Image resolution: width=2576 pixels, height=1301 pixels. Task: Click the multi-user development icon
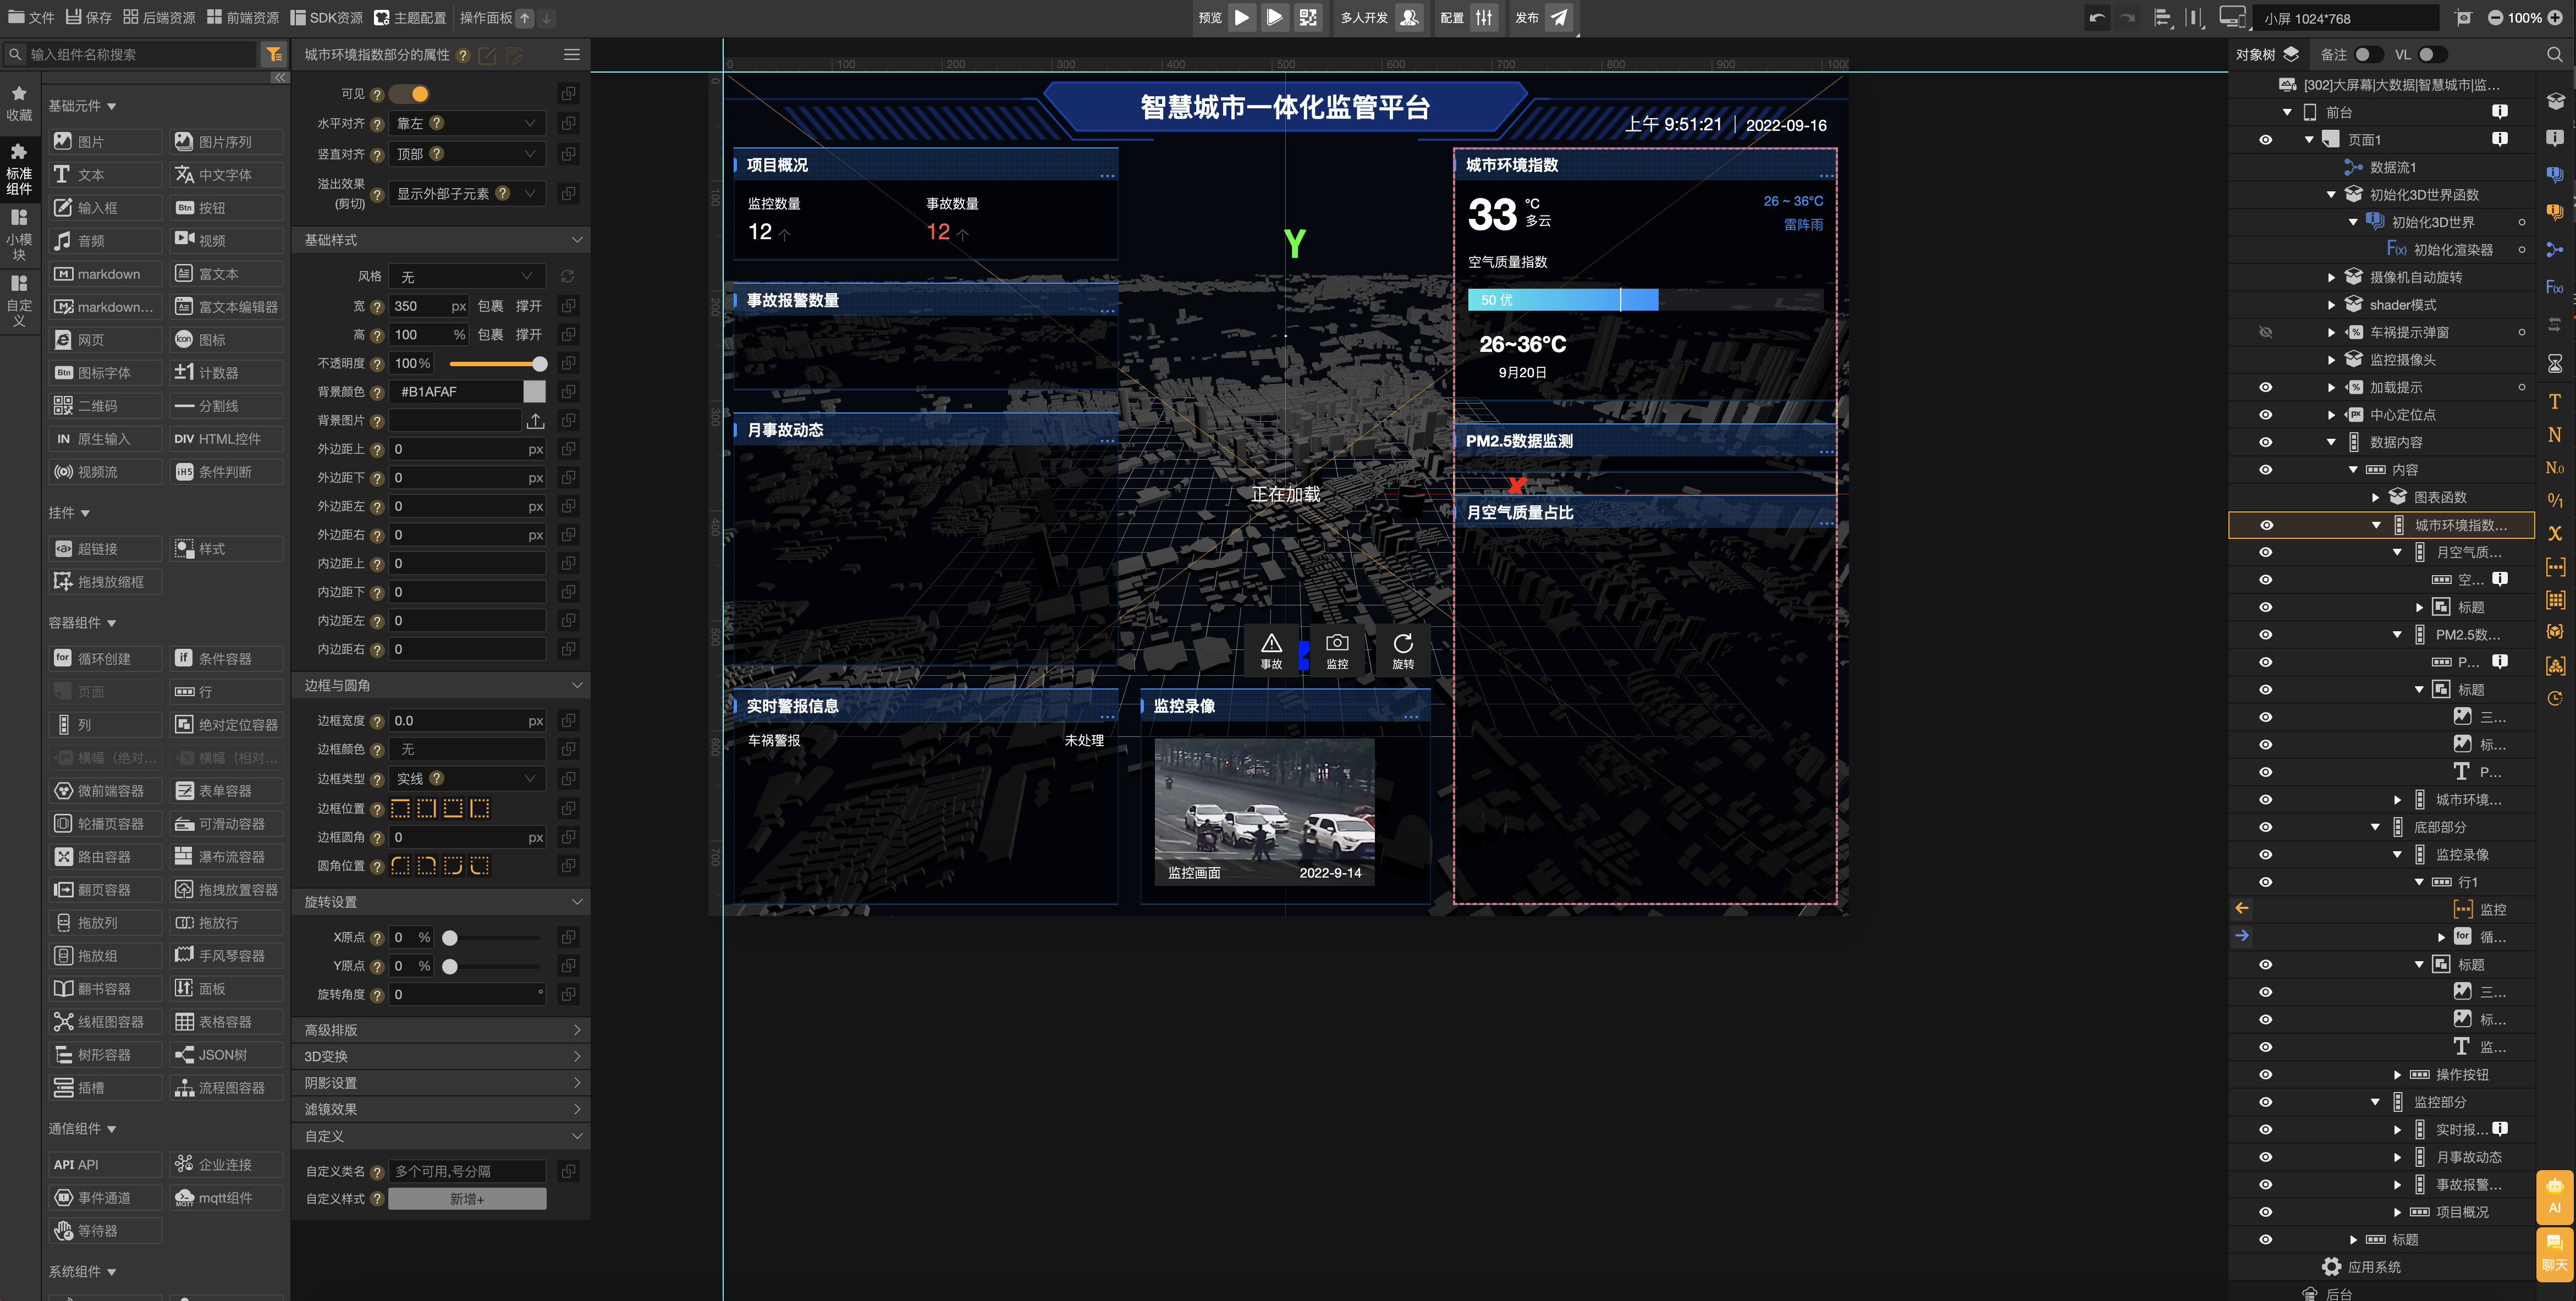click(x=1409, y=17)
